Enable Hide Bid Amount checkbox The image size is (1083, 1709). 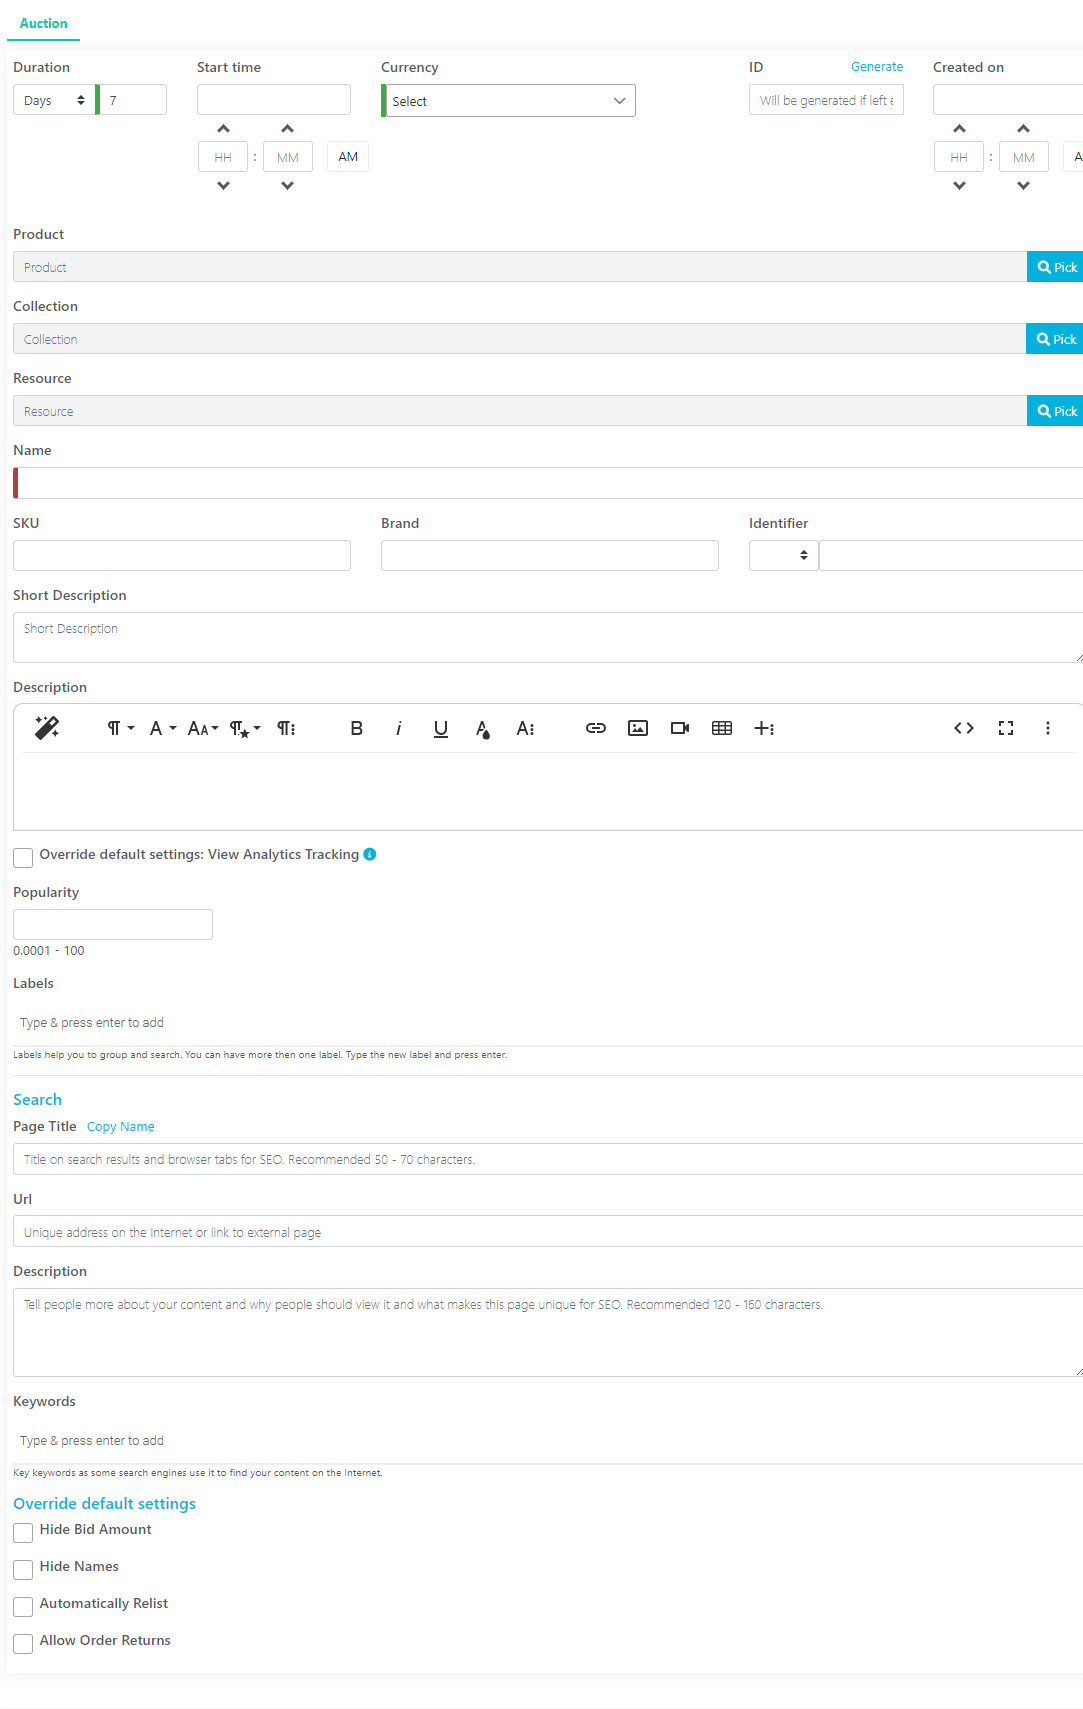pos(23,1532)
